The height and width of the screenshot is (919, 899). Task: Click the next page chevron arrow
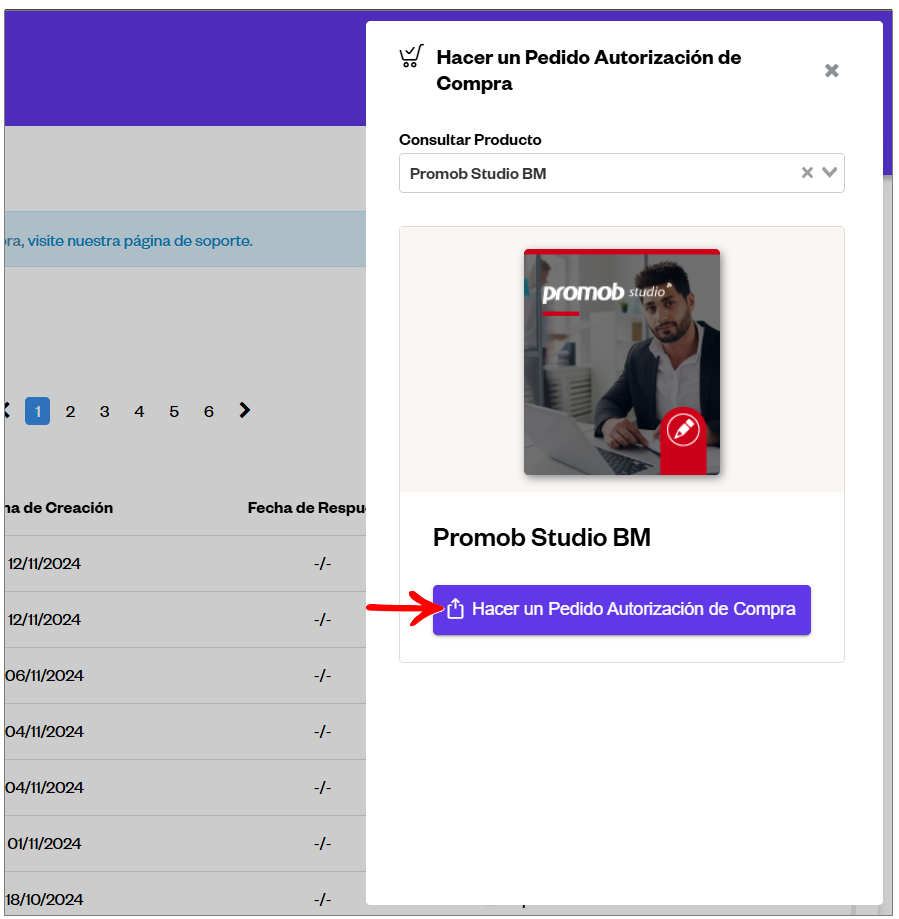point(244,410)
